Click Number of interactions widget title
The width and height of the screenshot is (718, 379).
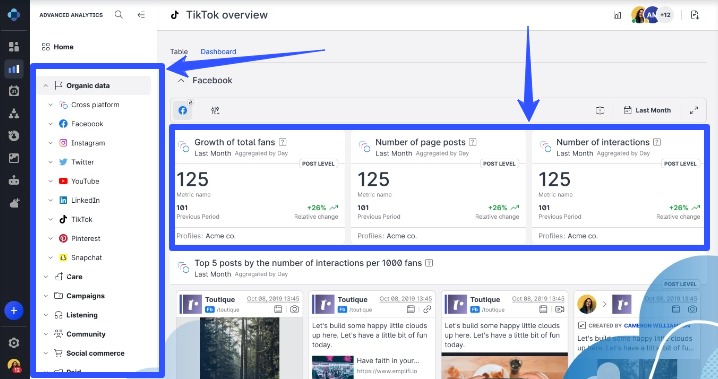pos(603,142)
